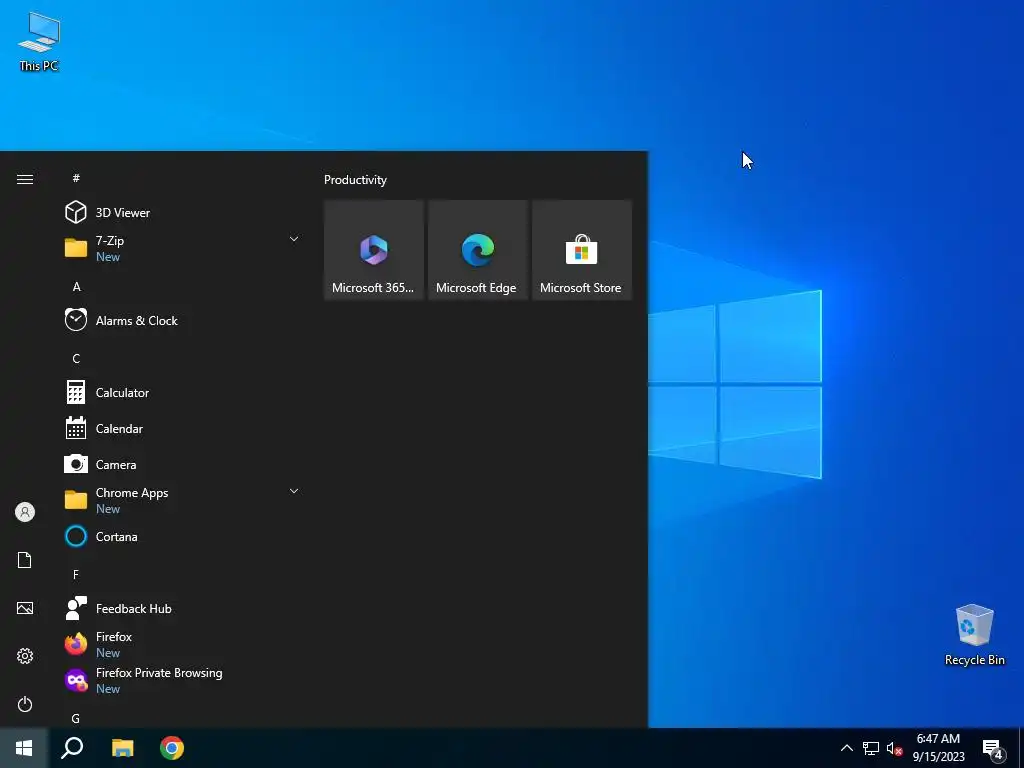
Task: Click the 'G' letter header
Action: click(76, 718)
